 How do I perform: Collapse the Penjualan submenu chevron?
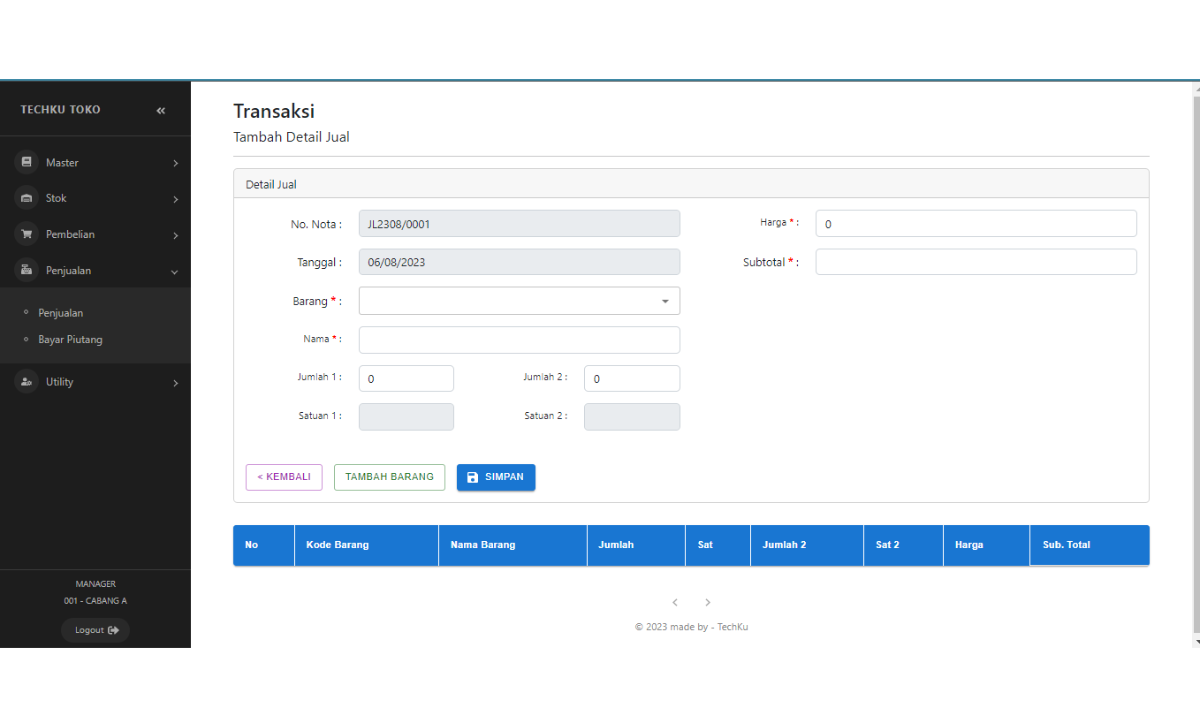pyautogui.click(x=175, y=271)
